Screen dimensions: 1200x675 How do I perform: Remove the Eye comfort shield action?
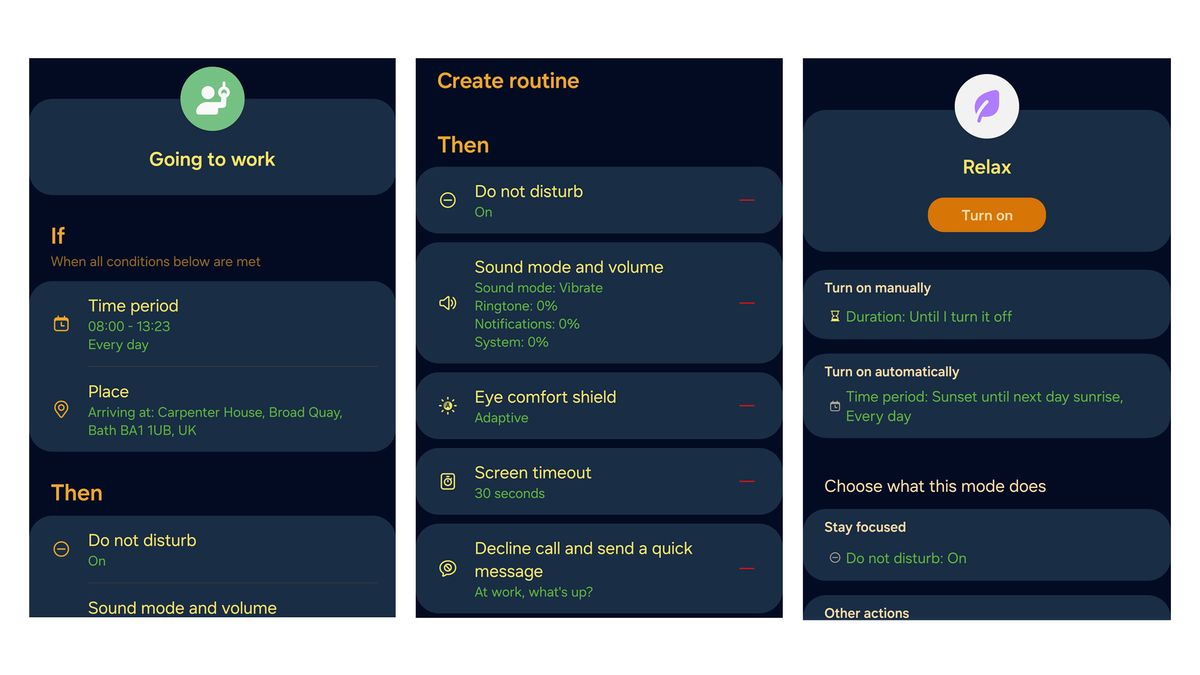tap(746, 406)
